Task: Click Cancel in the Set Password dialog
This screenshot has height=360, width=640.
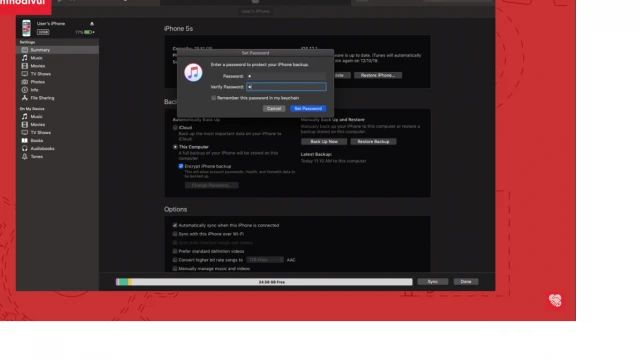Action: click(x=274, y=109)
